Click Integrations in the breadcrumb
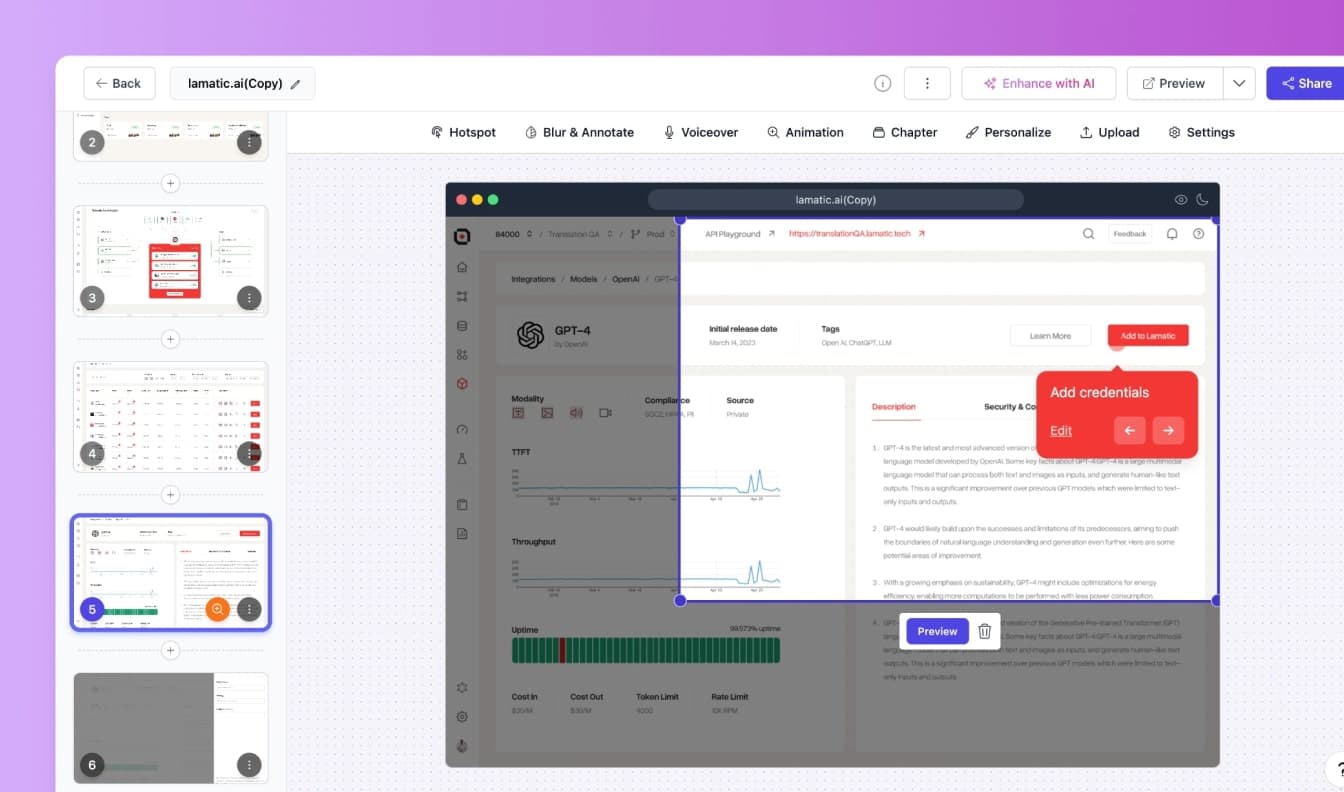1344x792 pixels. (x=533, y=279)
